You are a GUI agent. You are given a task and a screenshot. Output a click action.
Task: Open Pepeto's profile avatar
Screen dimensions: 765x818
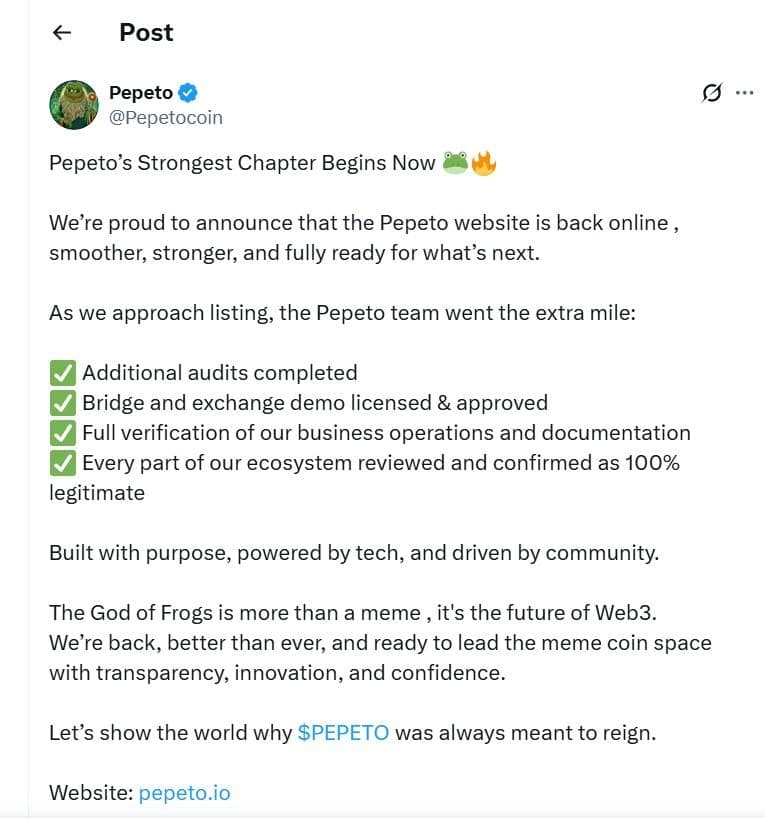74,104
